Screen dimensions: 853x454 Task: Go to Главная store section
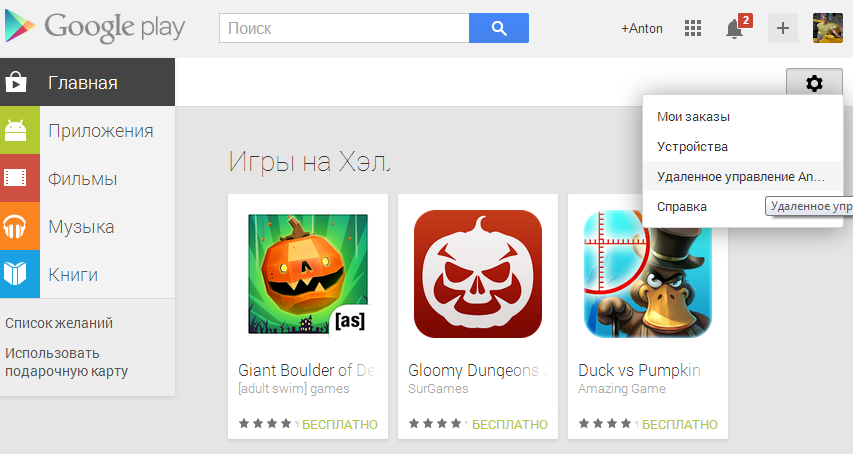pos(87,83)
